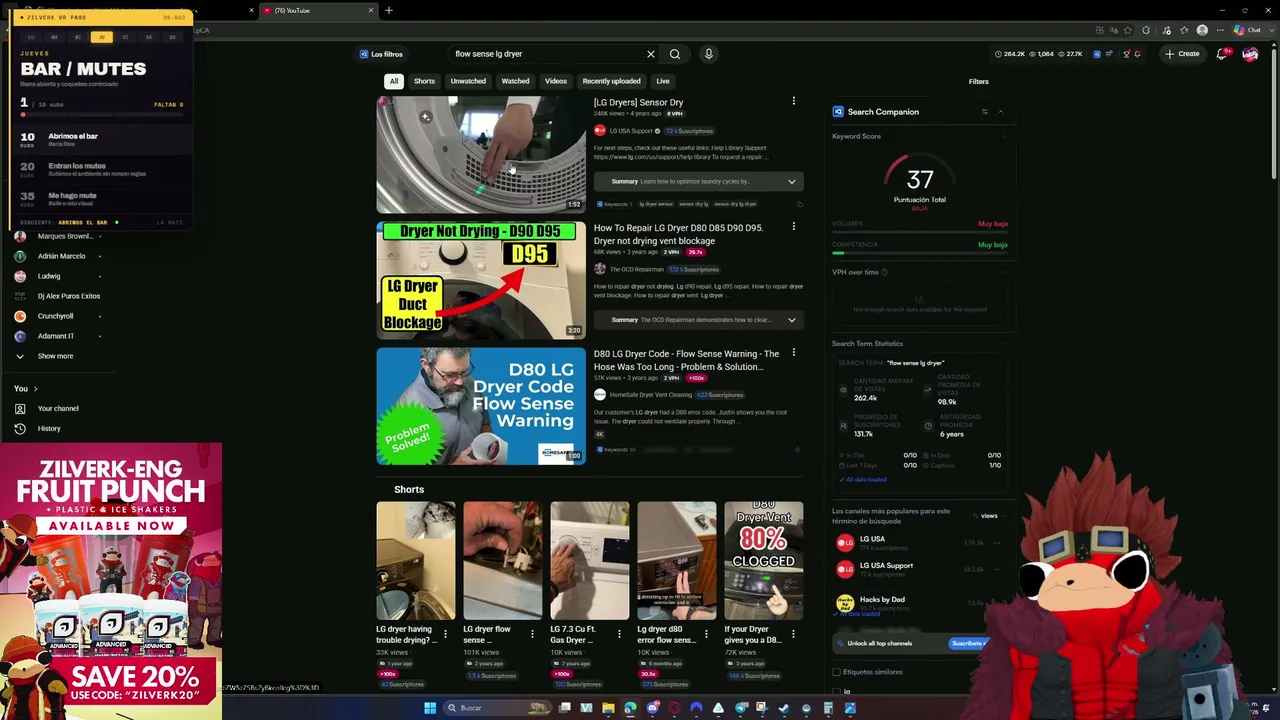This screenshot has height=720, width=1280.
Task: Open Your channel icon in sidebar
Action: click(20, 408)
